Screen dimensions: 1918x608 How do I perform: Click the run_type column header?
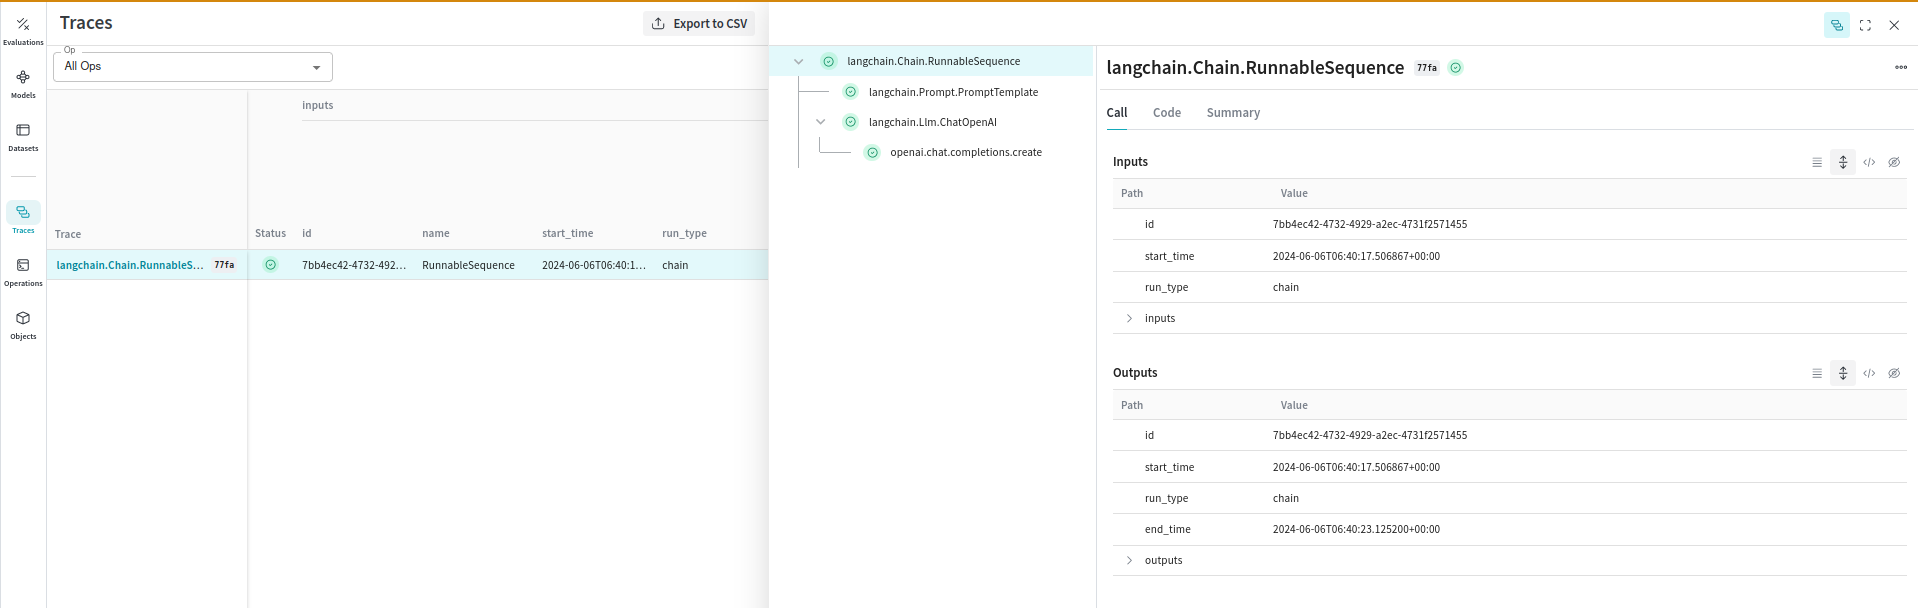(x=684, y=234)
